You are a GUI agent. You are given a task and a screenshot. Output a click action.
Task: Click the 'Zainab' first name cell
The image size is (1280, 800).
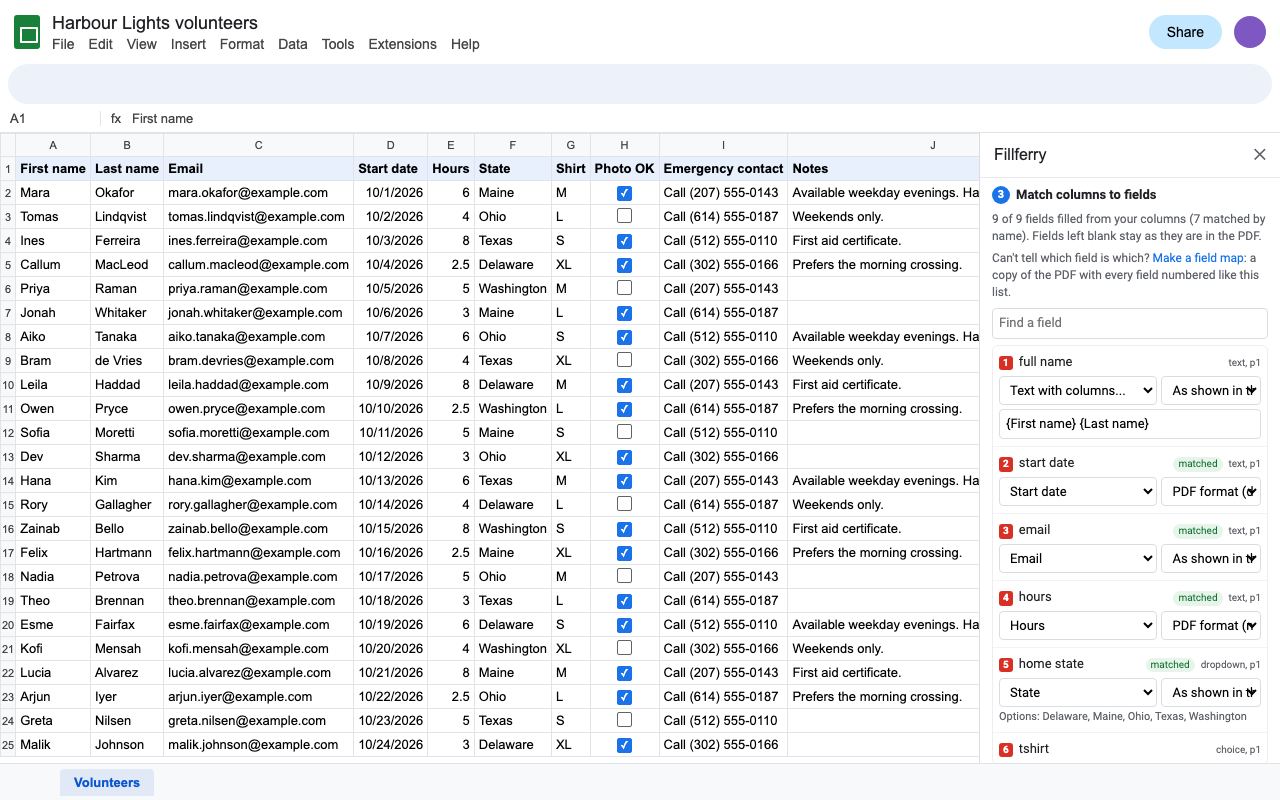(53, 529)
